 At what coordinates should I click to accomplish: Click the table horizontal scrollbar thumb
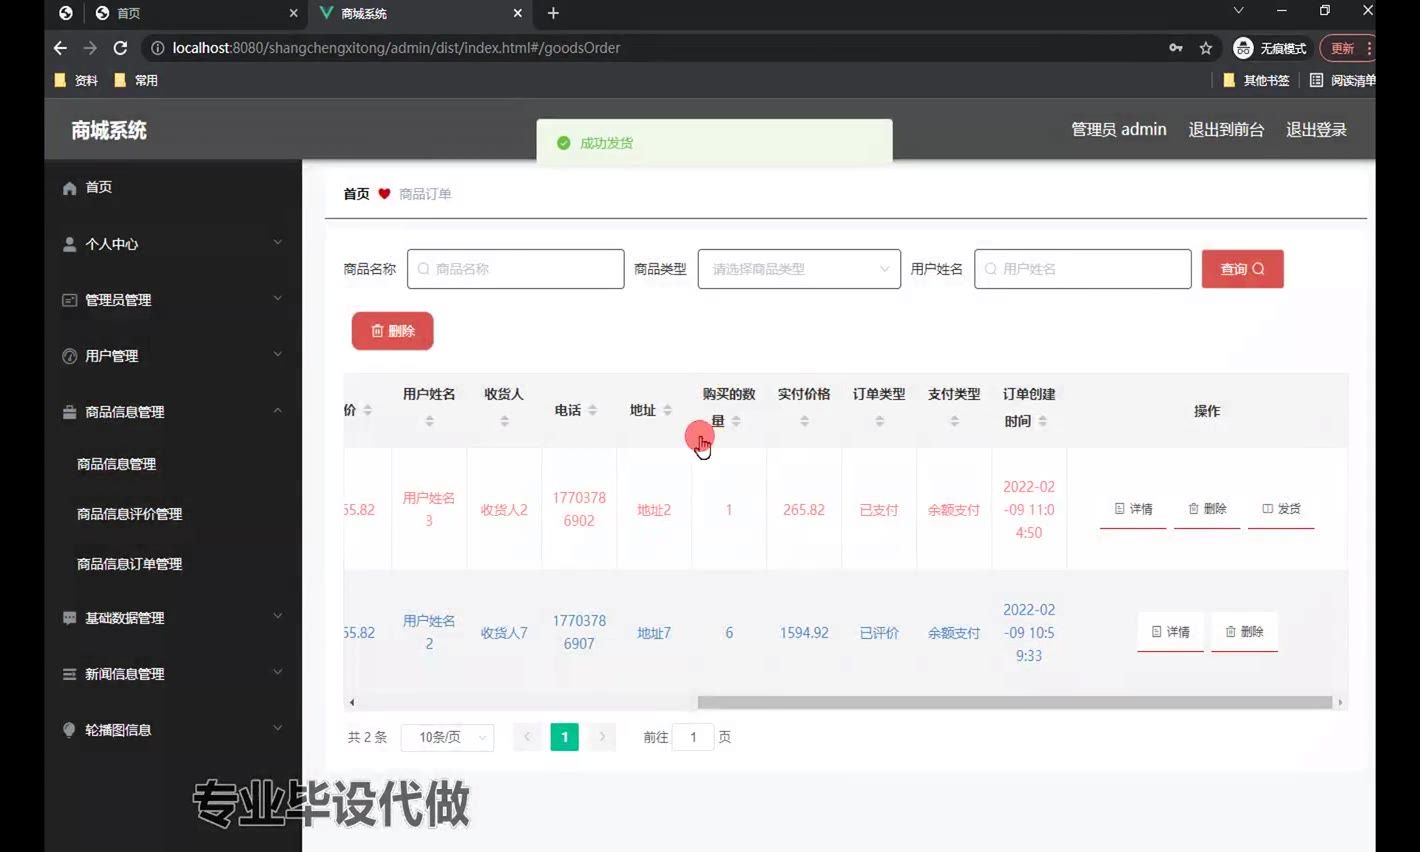point(1014,702)
